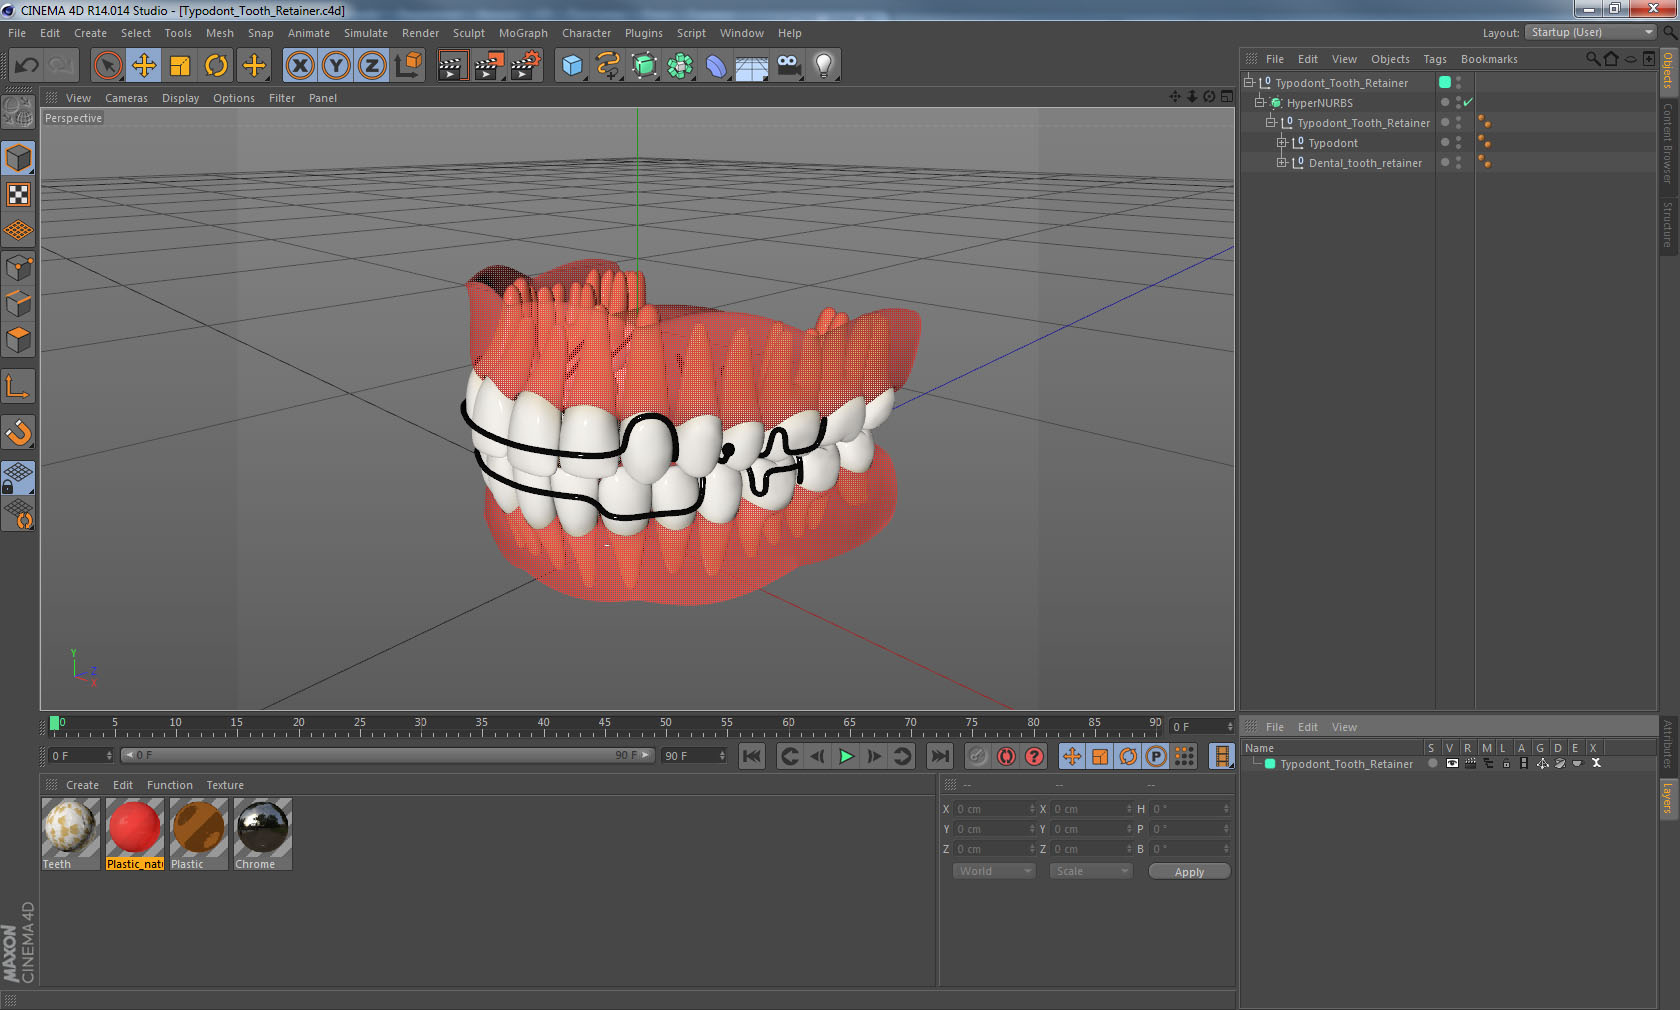Click the Undo arrow icon
The image size is (1680, 1010).
(x=26, y=66)
